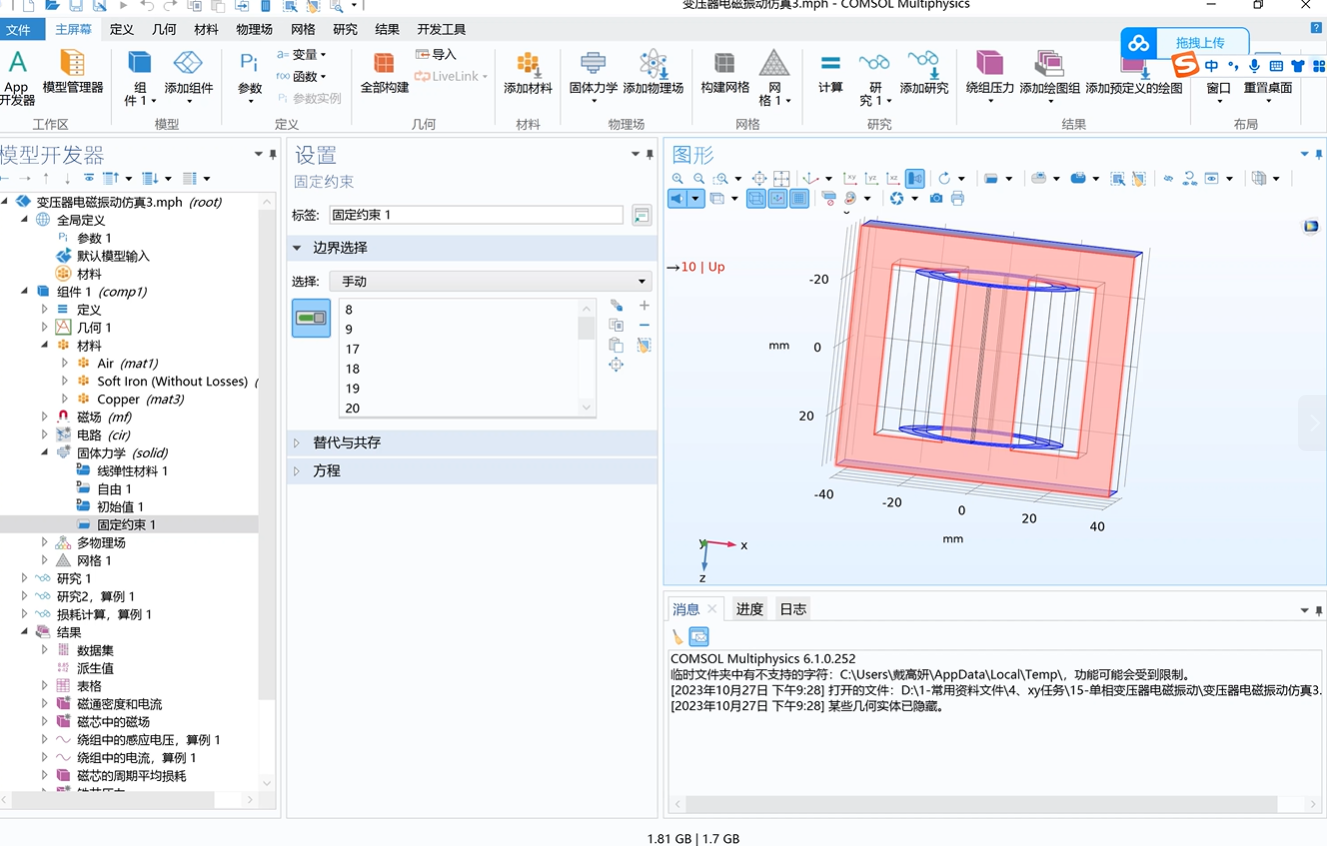Open the 文件 menu
Viewport: 1327px width, 846px height.
(19, 30)
